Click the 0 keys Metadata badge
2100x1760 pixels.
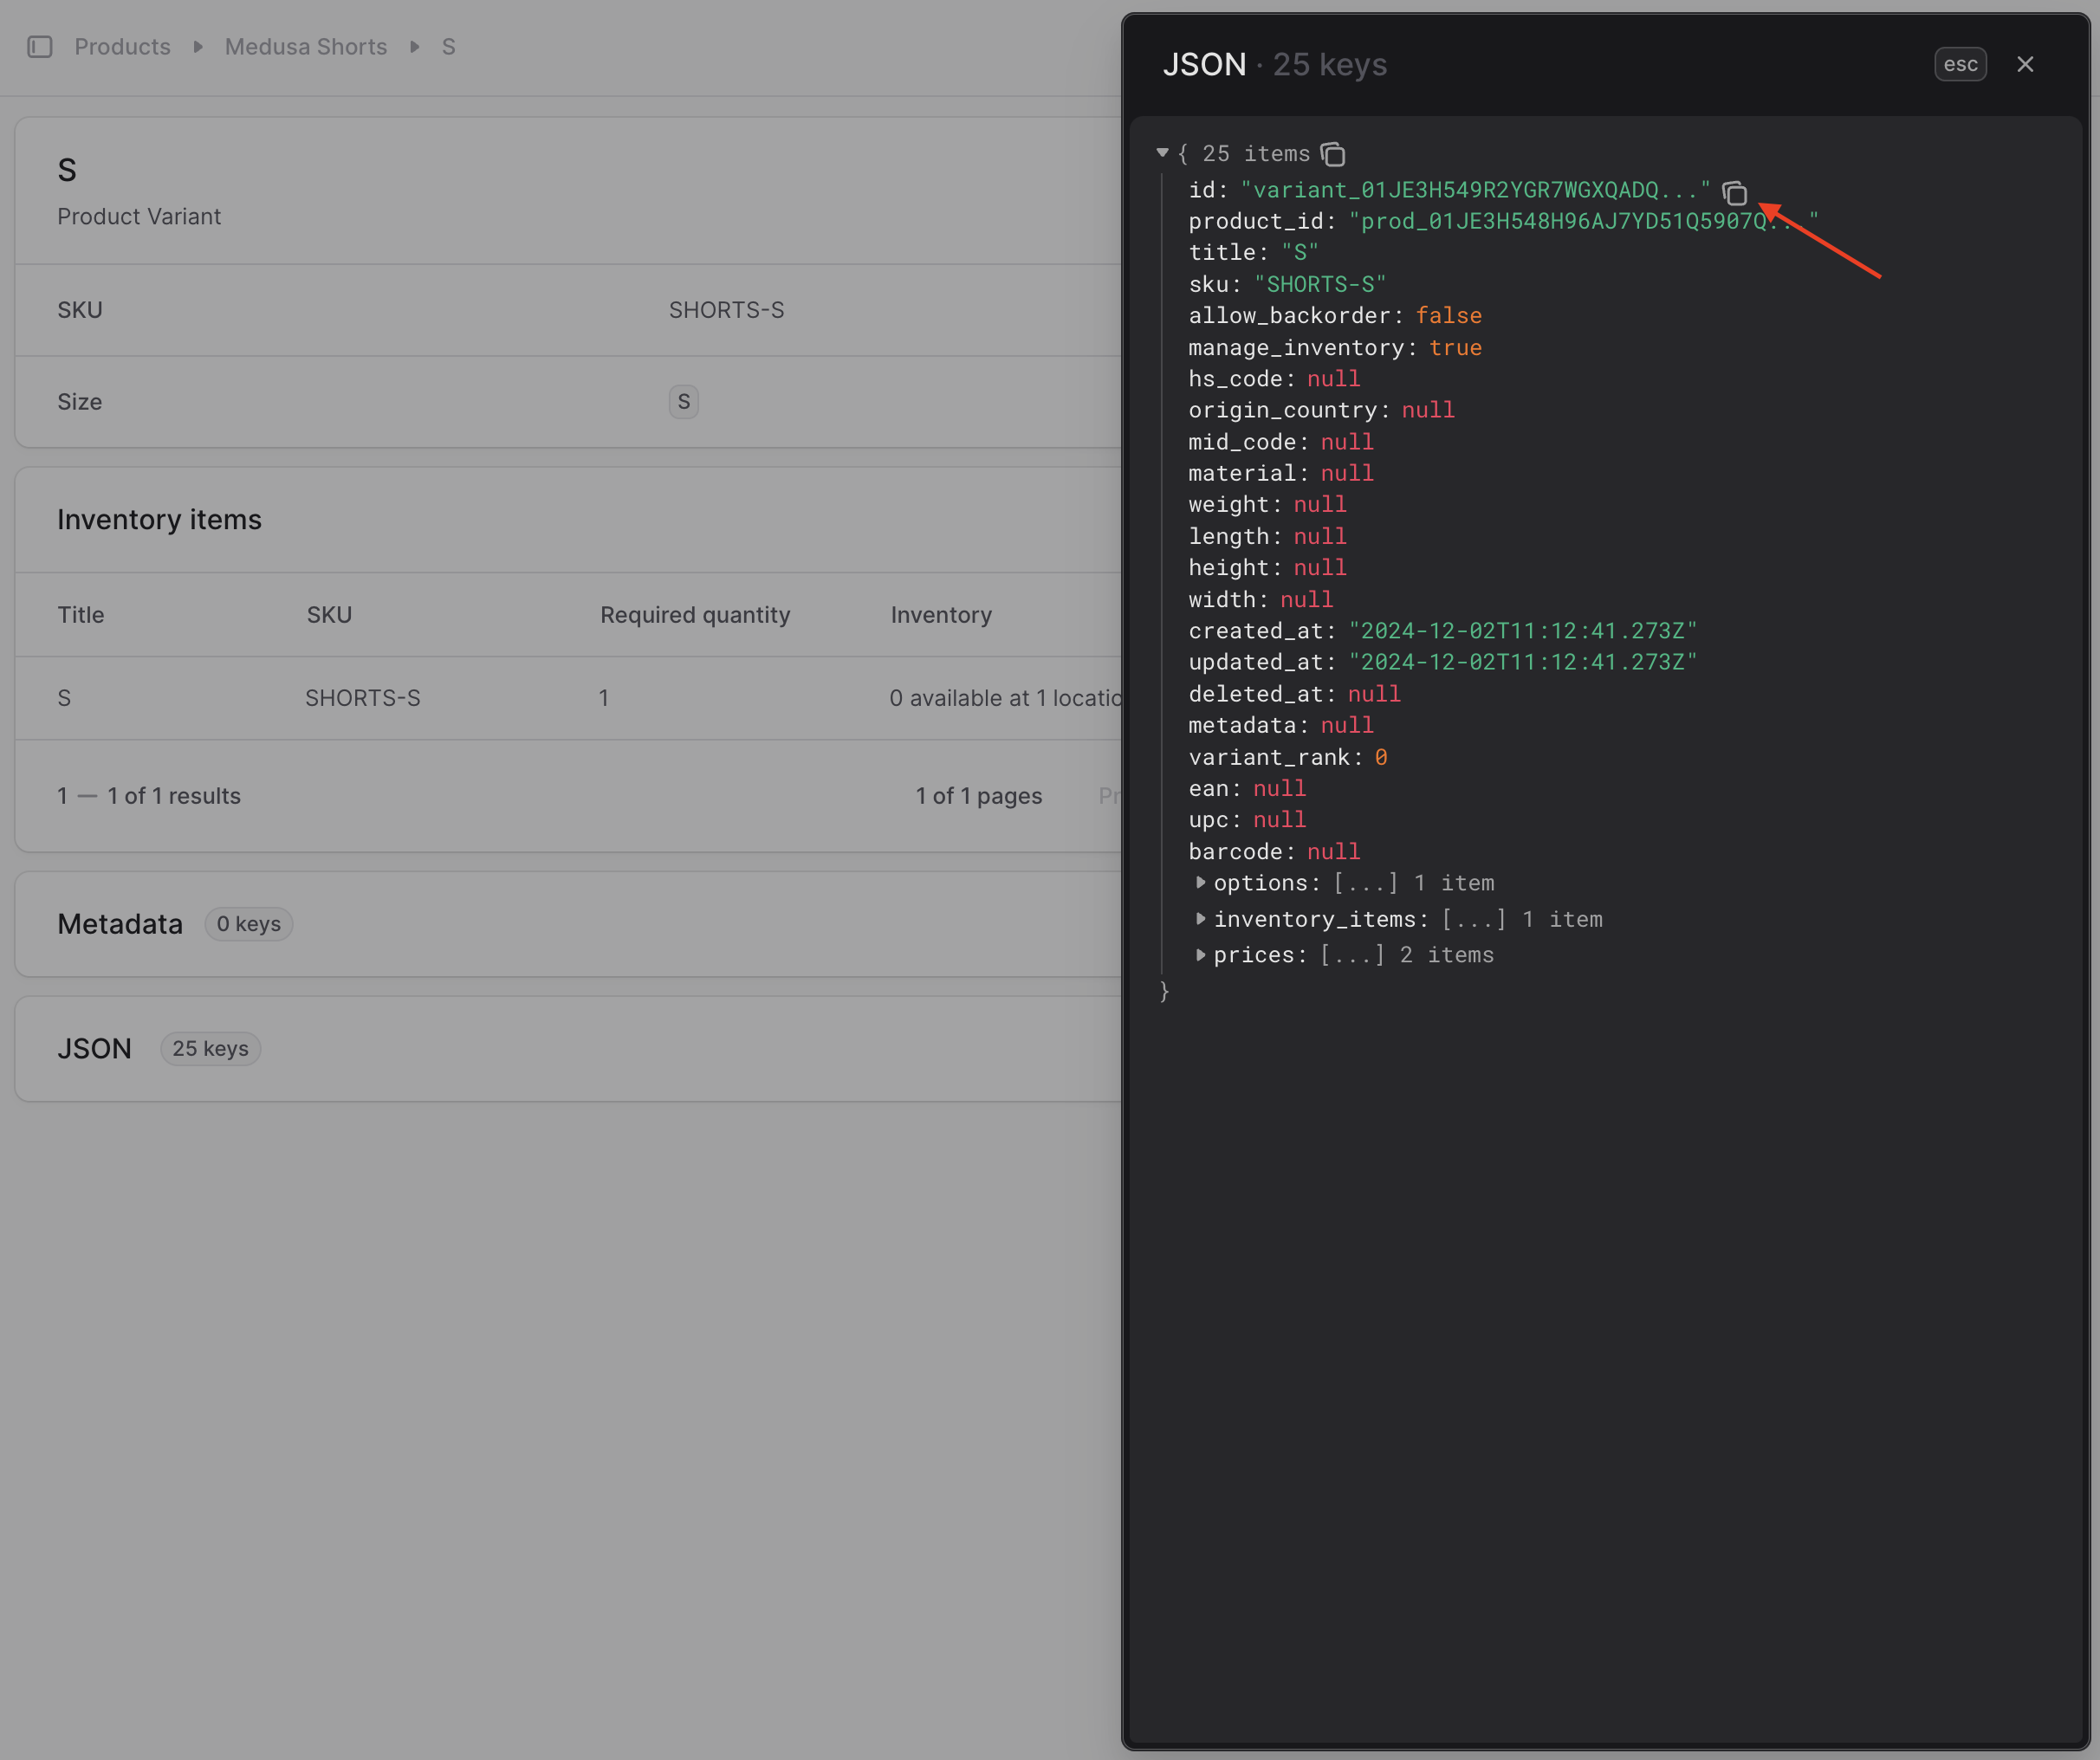point(248,924)
